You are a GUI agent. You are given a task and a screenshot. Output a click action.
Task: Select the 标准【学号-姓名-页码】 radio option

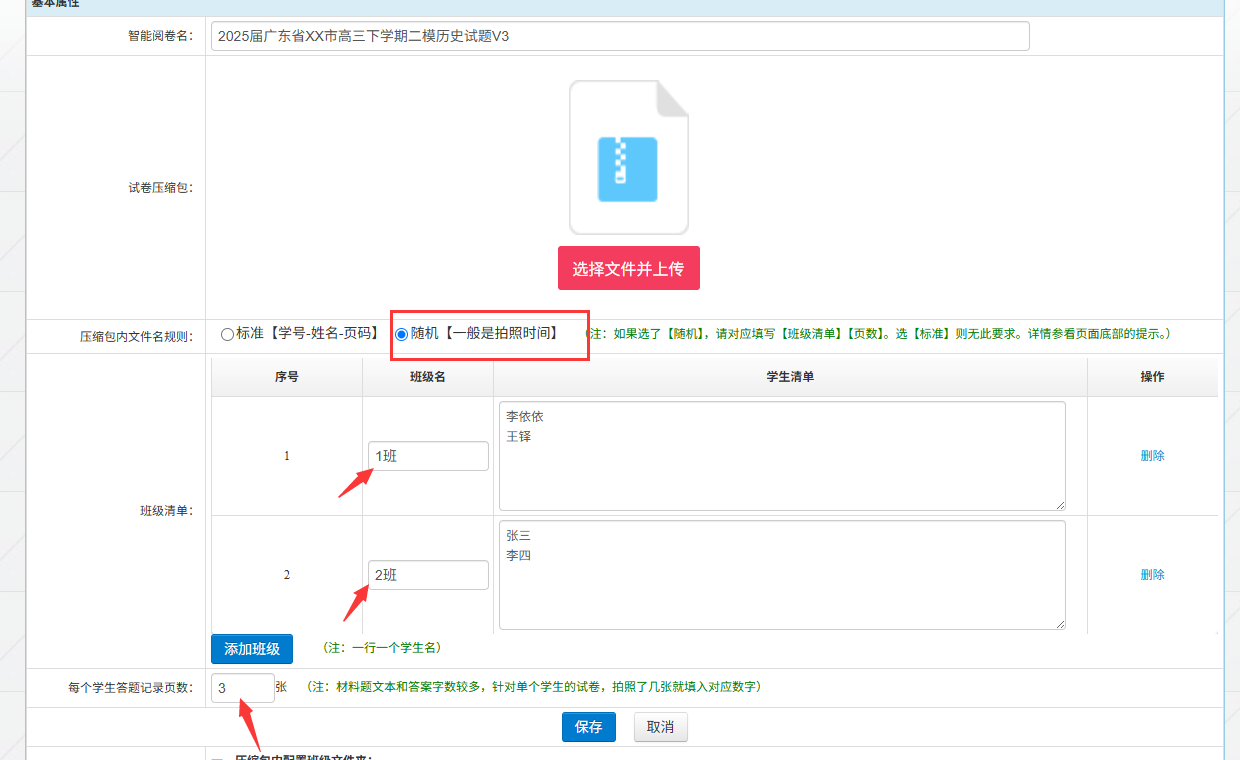227,334
